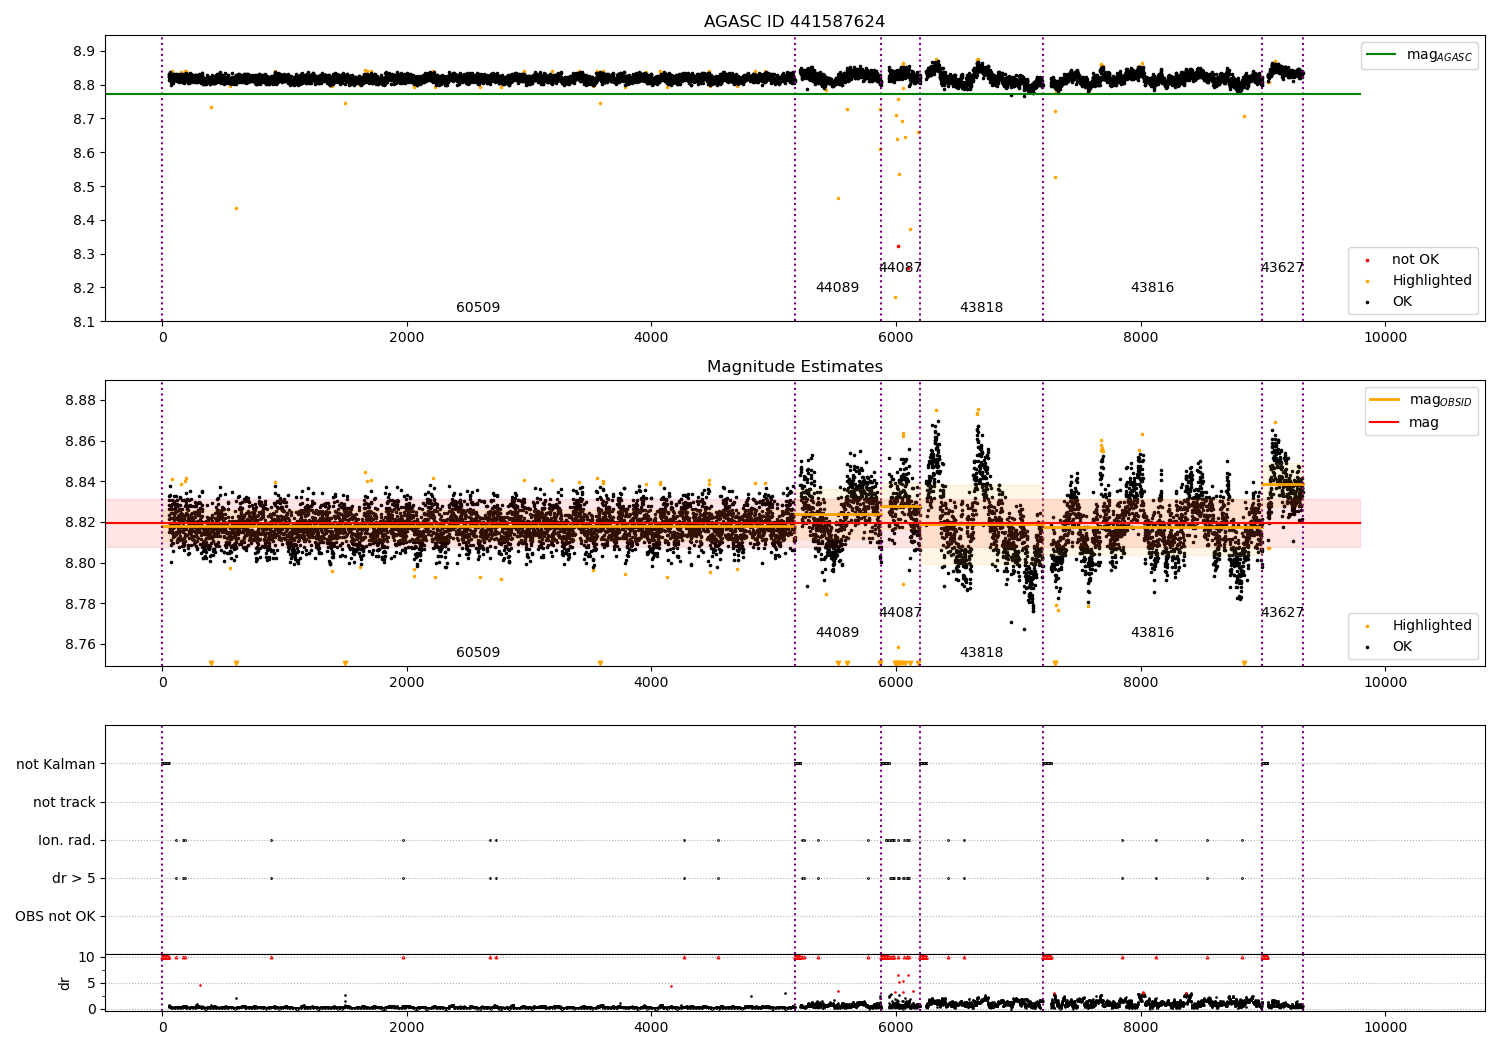Click OBSID label 43818 in middle plot
The image size is (1500, 1050).
(981, 653)
